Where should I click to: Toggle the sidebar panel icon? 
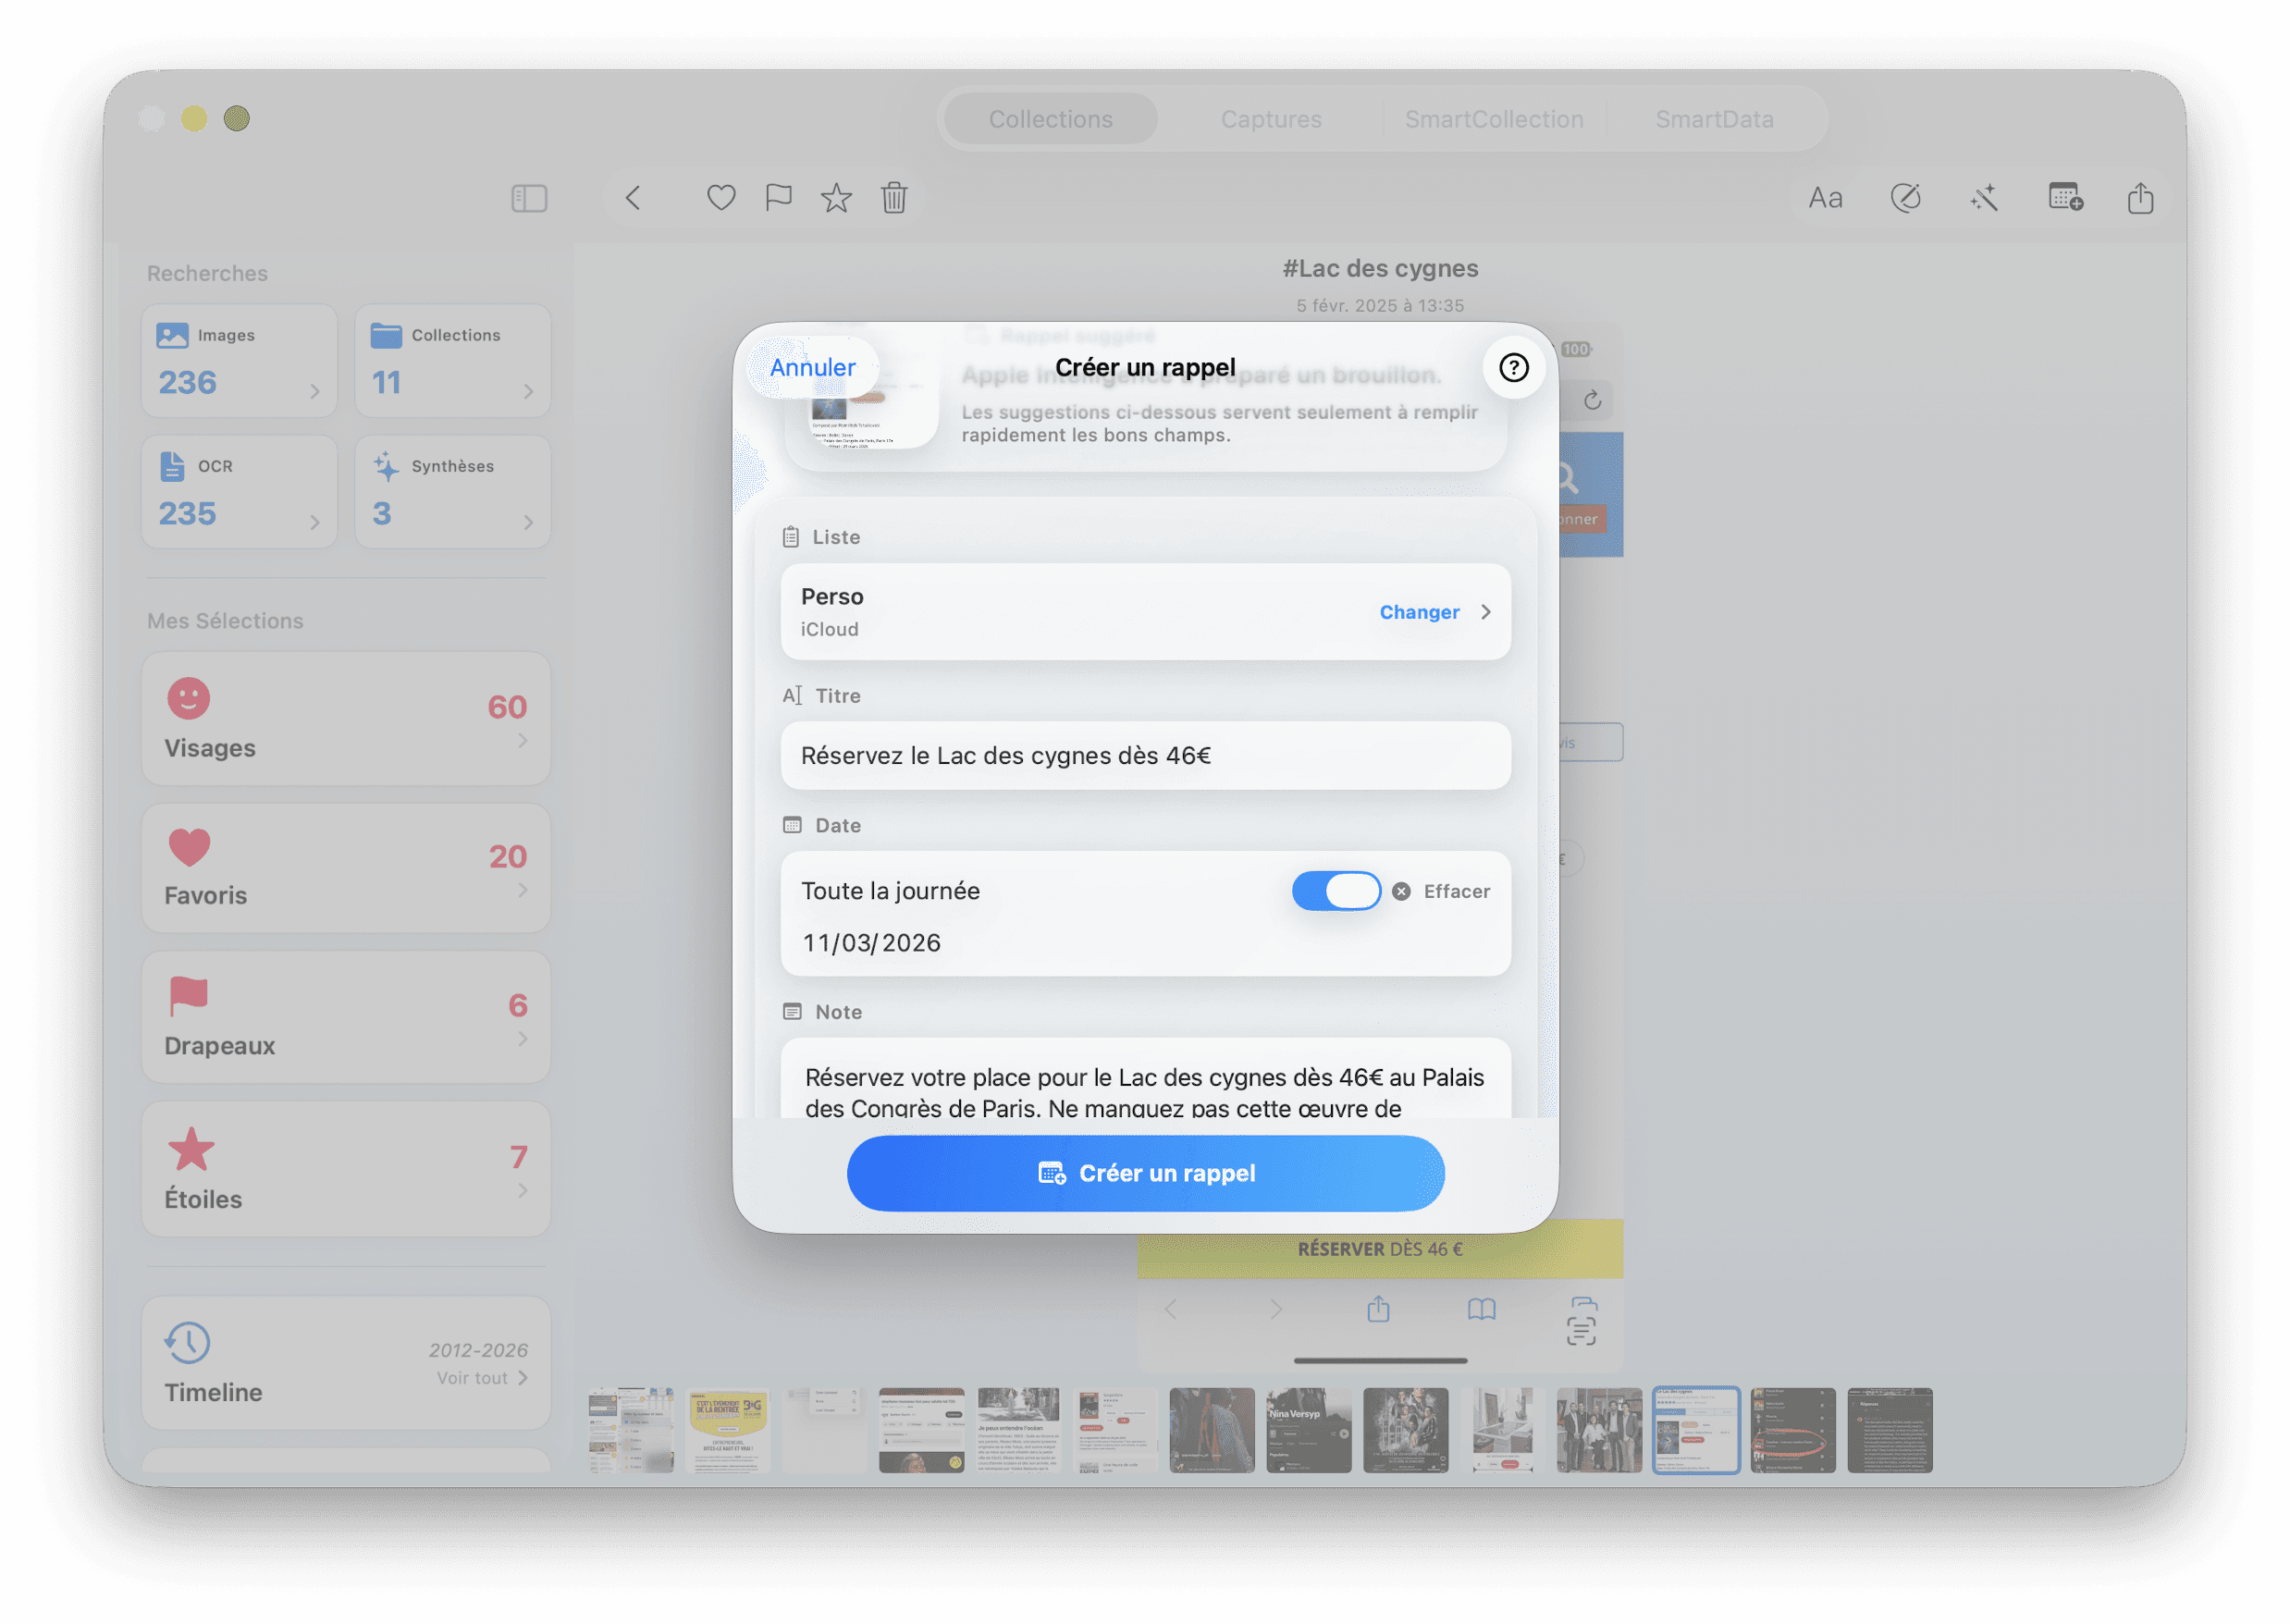tap(529, 198)
